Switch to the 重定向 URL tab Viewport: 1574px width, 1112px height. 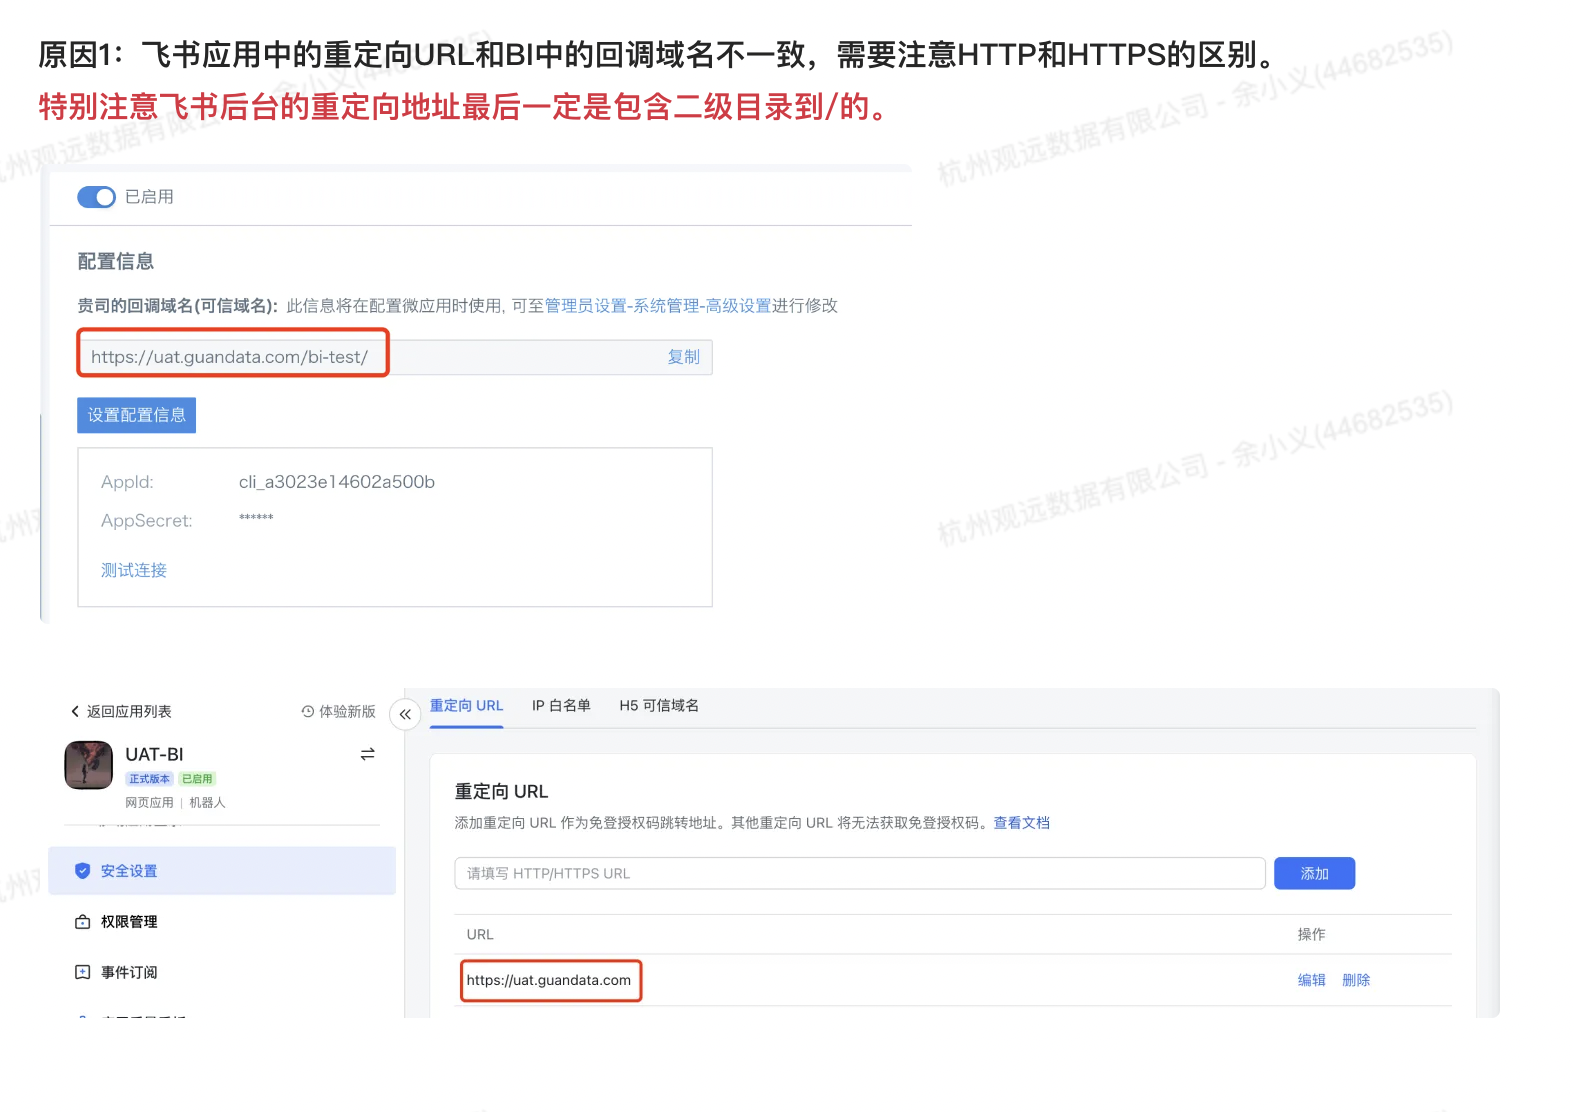(x=467, y=706)
